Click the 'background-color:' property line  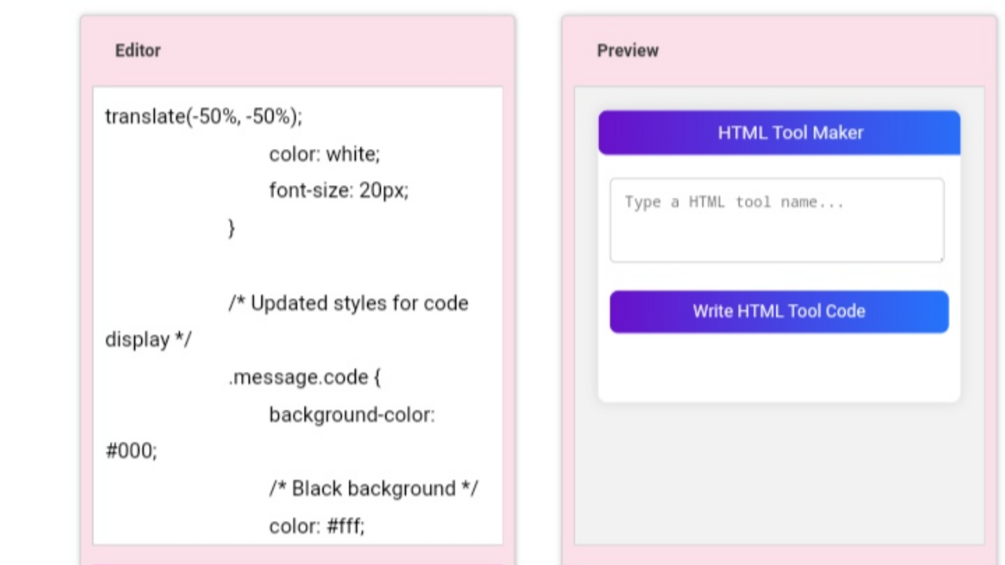coord(351,414)
